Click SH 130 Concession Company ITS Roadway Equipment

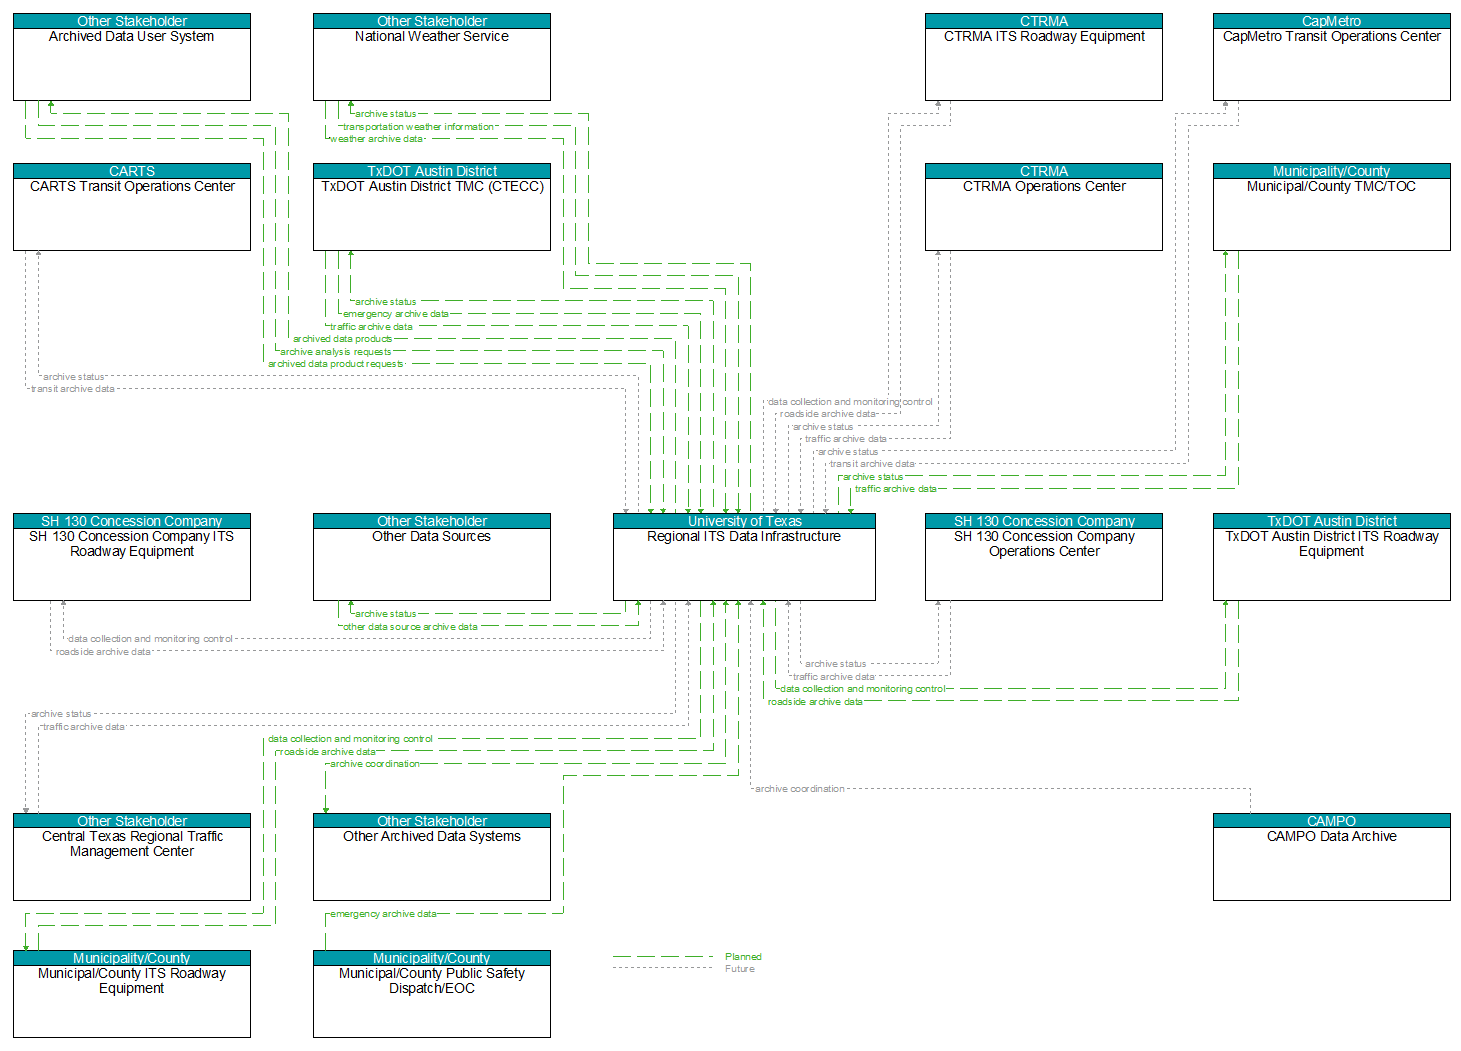[x=132, y=557]
